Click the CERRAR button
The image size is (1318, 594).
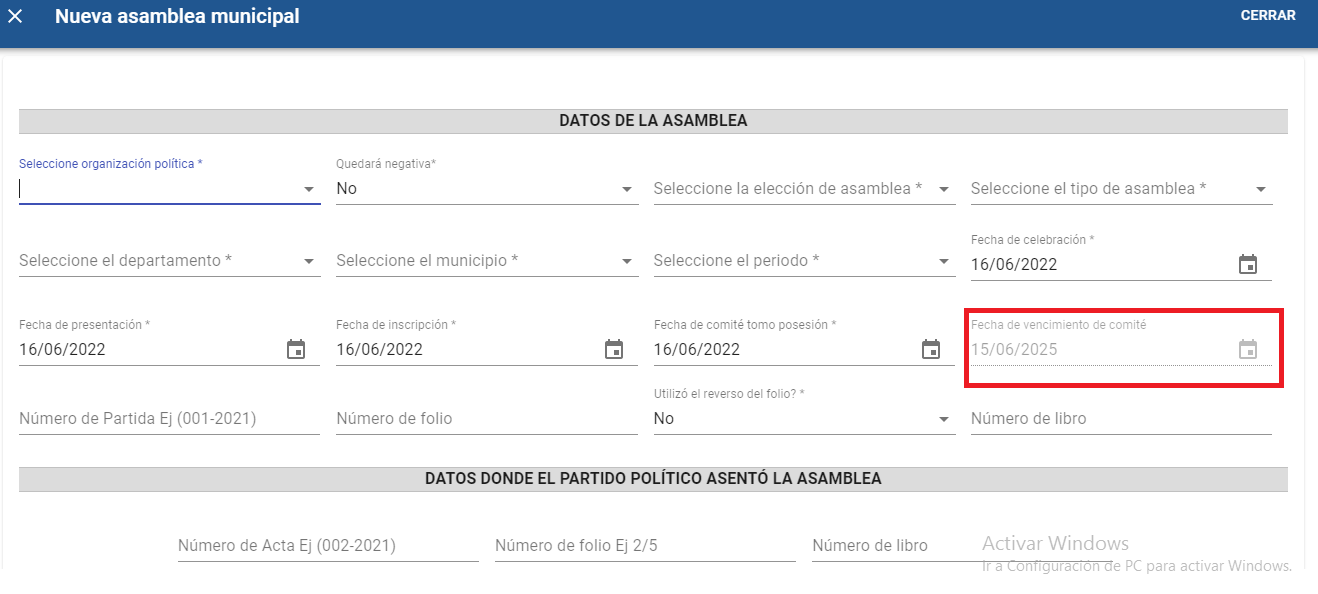pos(1268,16)
